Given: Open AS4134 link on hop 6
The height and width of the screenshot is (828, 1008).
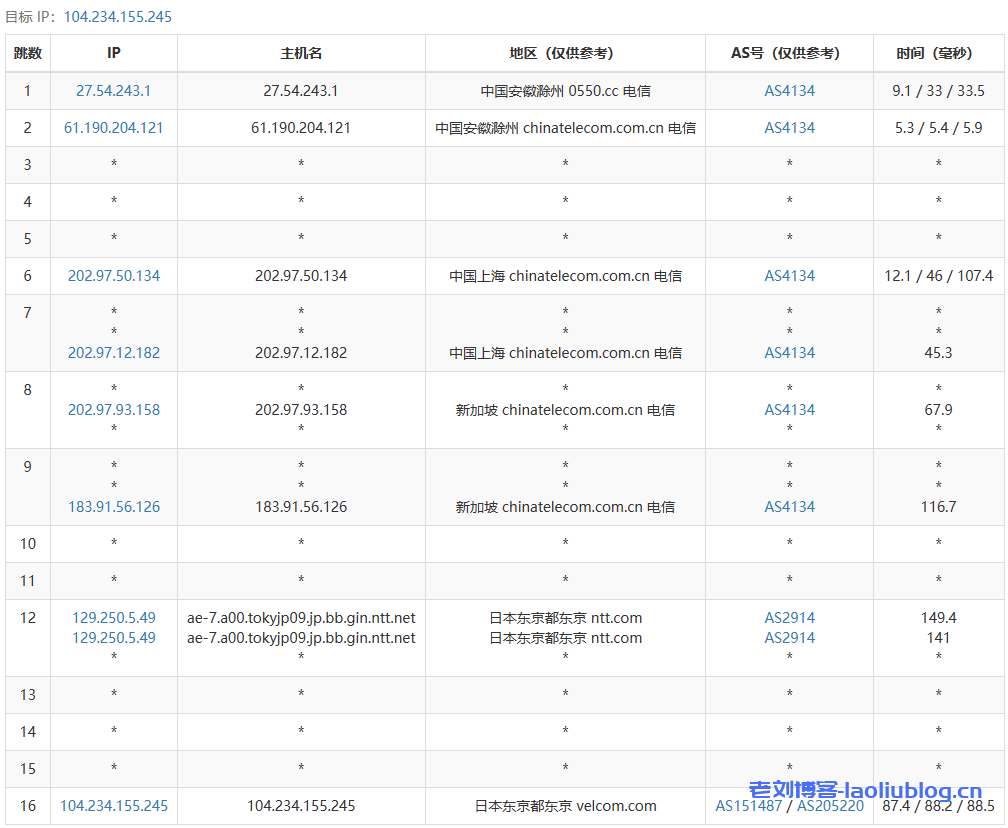Looking at the screenshot, I should click(x=789, y=275).
